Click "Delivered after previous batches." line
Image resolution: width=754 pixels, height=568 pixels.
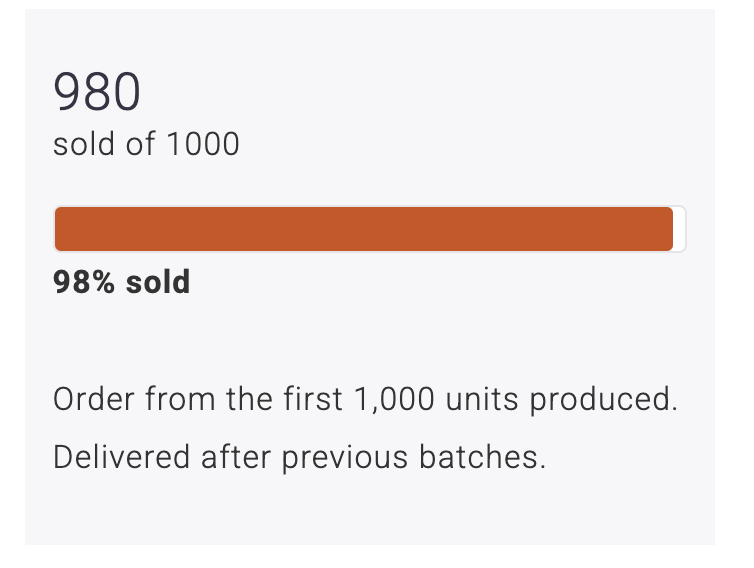pos(299,457)
